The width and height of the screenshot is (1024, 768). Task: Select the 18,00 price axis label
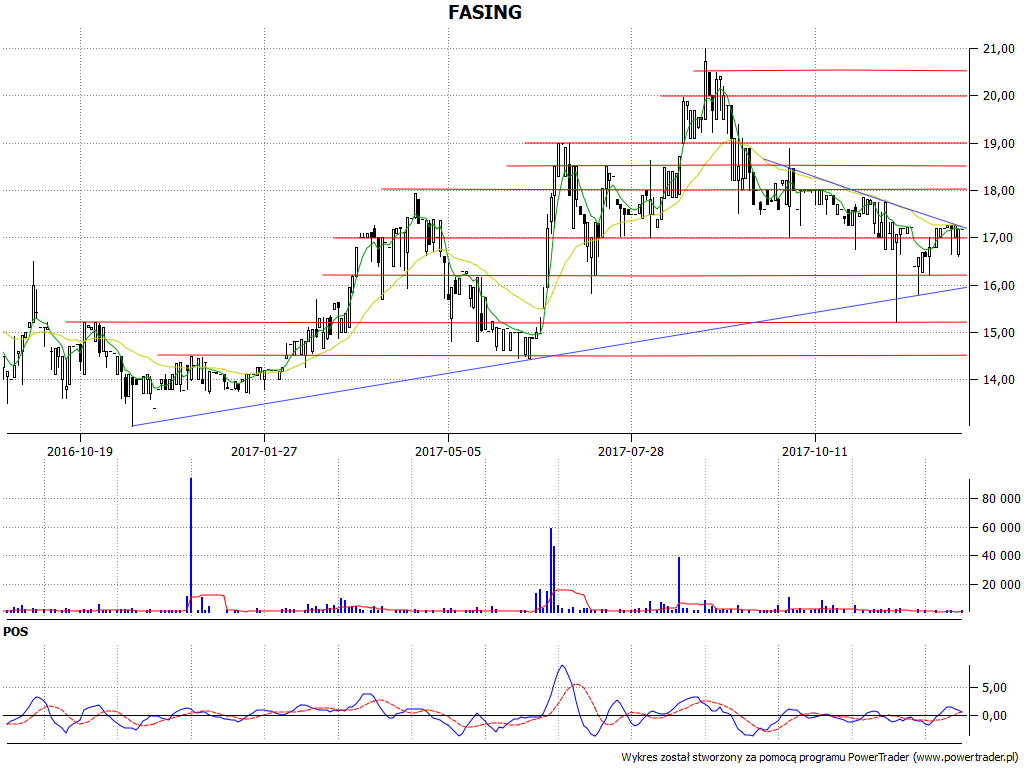click(x=999, y=191)
